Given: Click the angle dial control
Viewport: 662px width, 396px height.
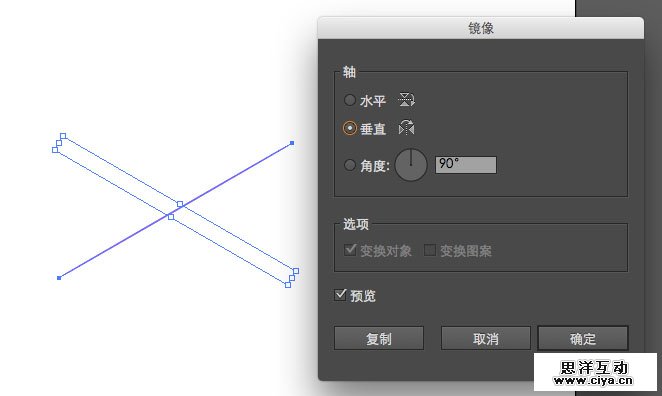Looking at the screenshot, I should click(411, 165).
